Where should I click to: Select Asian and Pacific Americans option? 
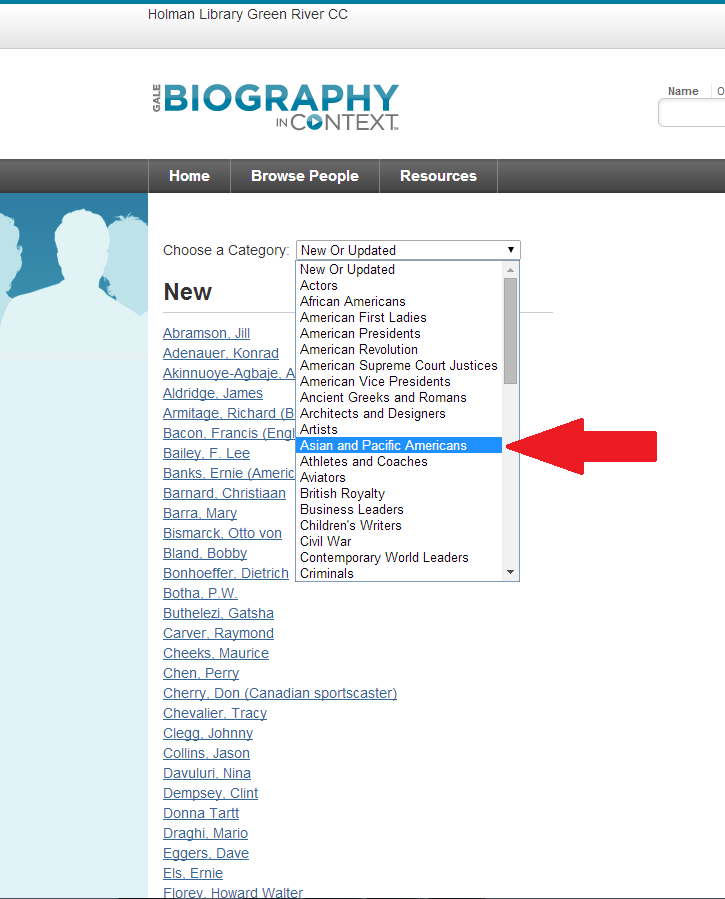tap(399, 445)
